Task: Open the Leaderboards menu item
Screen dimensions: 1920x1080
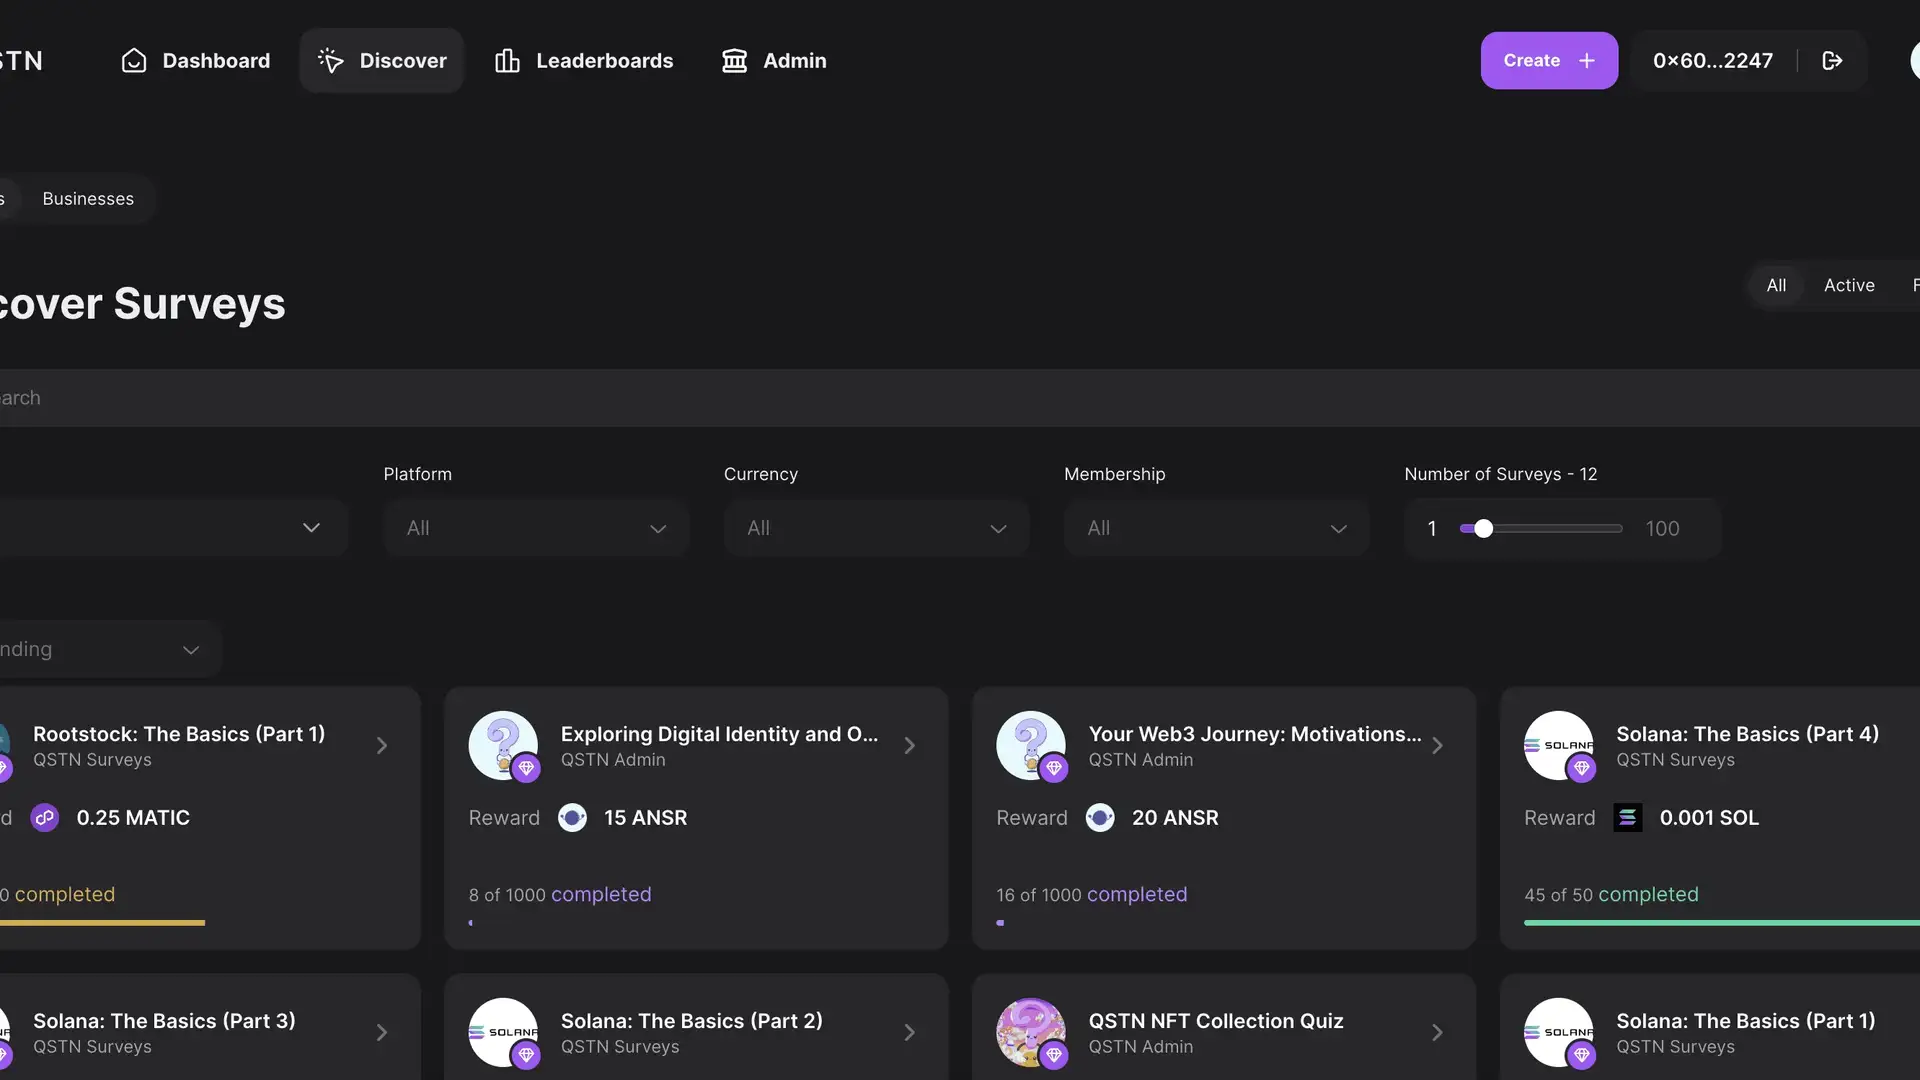Action: (x=604, y=61)
